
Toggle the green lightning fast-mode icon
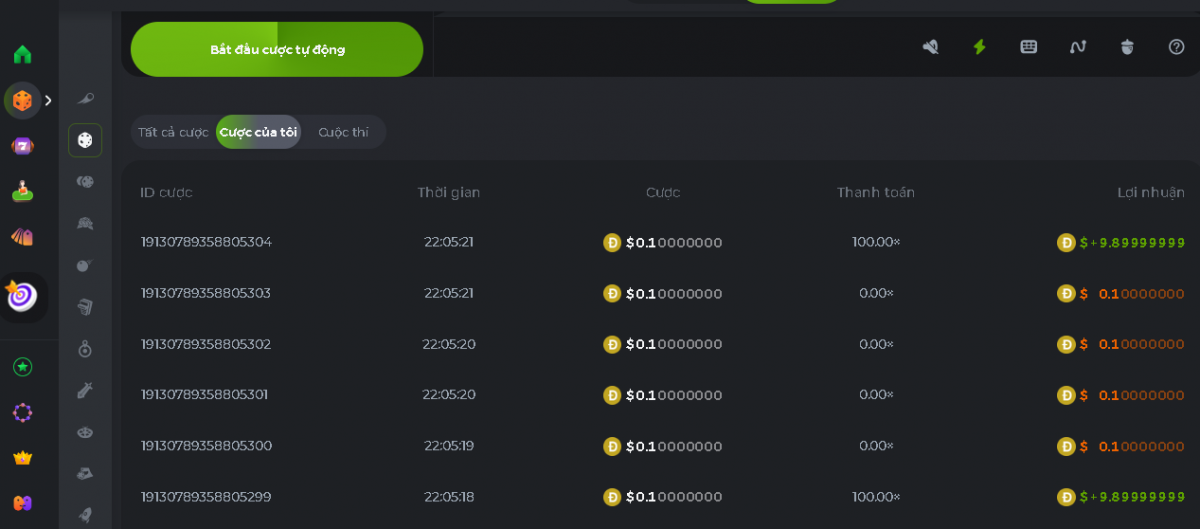pyautogui.click(x=979, y=47)
